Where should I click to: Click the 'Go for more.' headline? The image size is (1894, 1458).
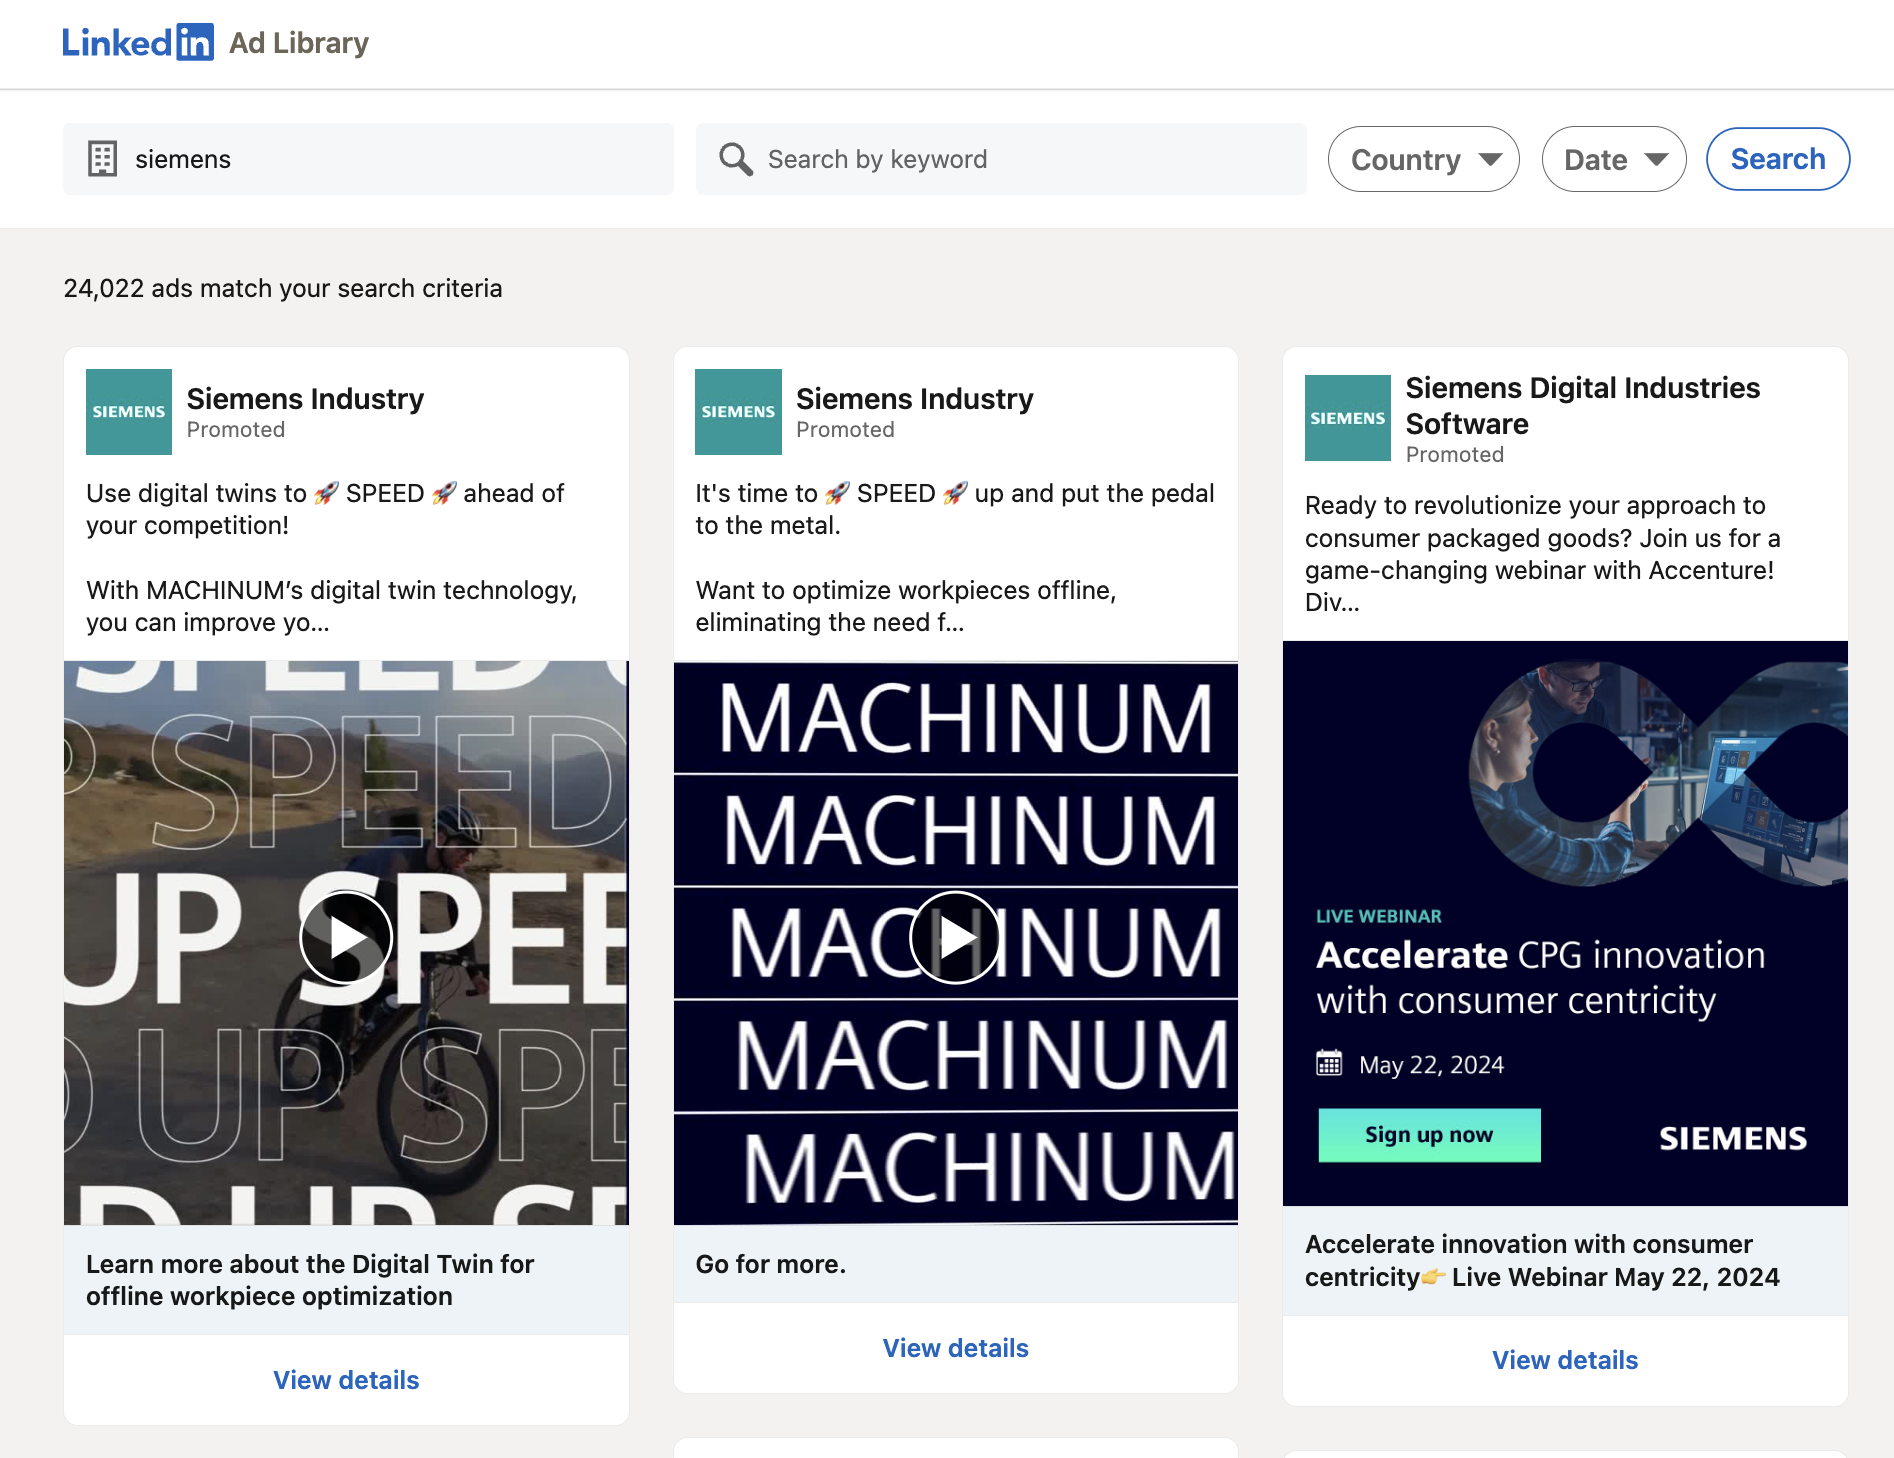(770, 1264)
